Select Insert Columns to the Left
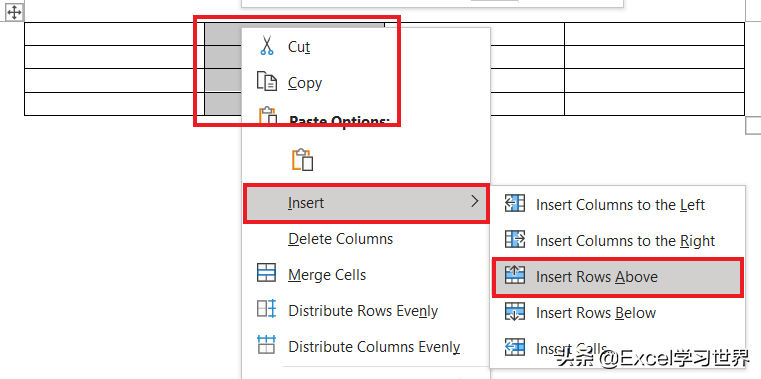This screenshot has height=379, width=761. pos(617,204)
